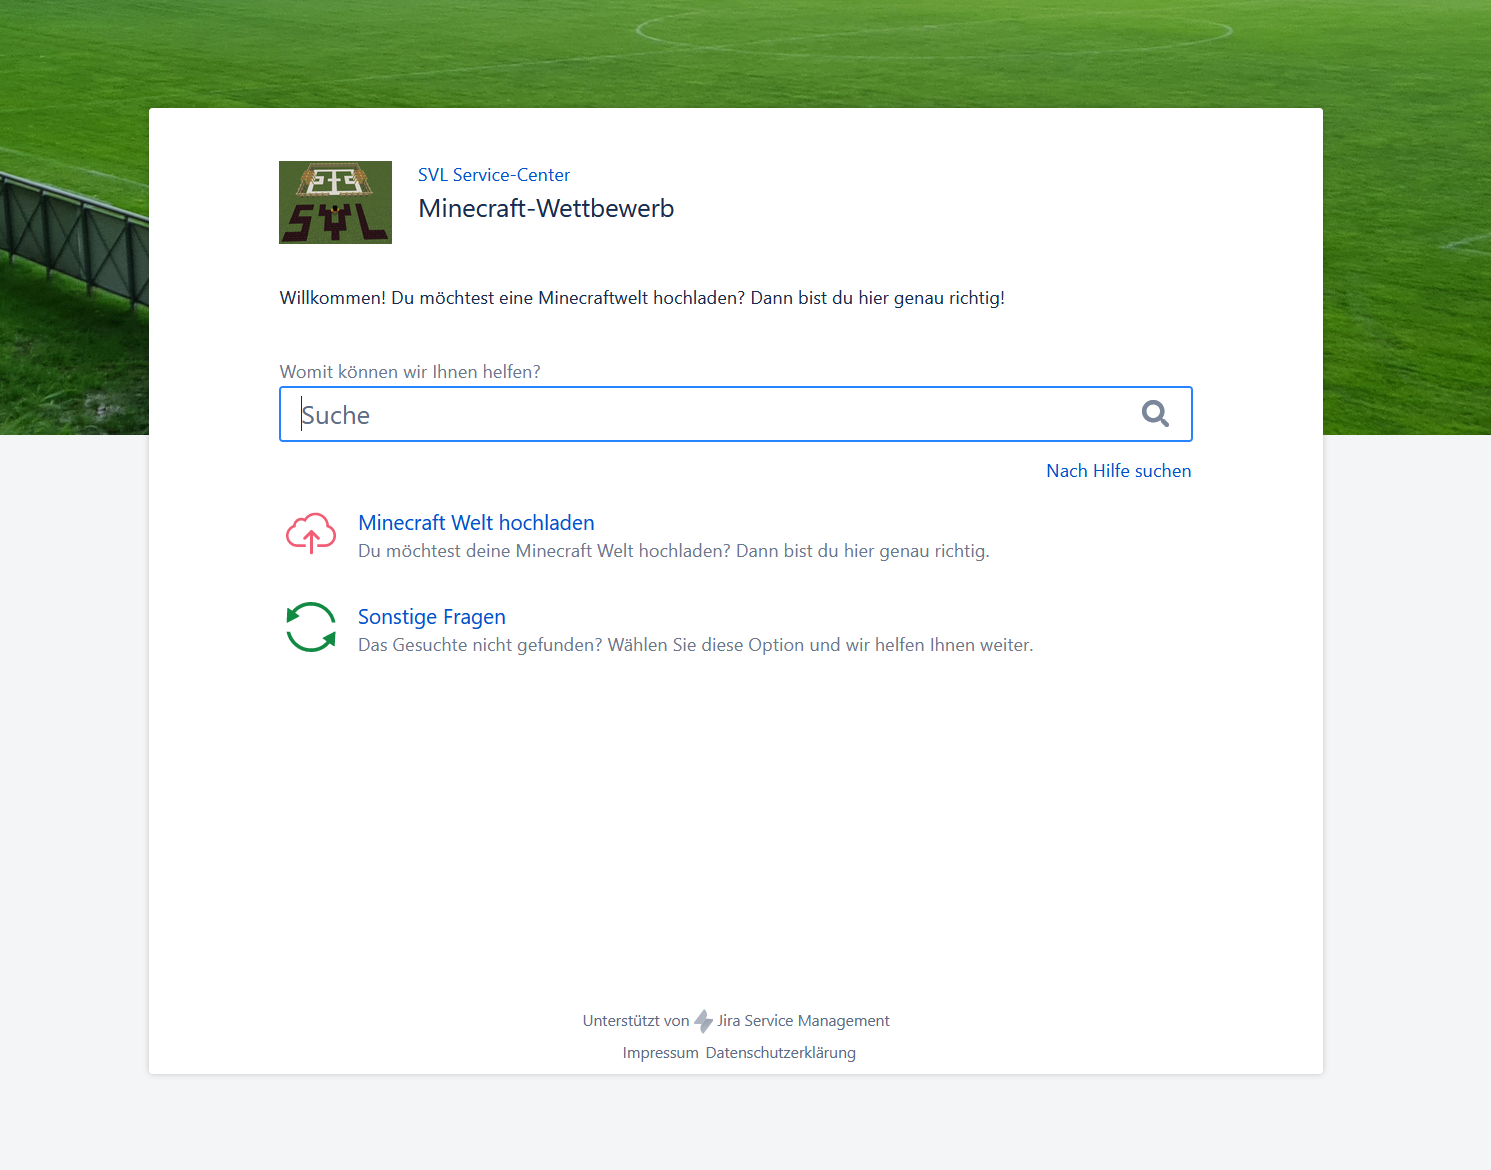Click the Minecraft-Wettbewerb page heading
Viewport: 1491px width, 1170px height.
pyautogui.click(x=546, y=208)
